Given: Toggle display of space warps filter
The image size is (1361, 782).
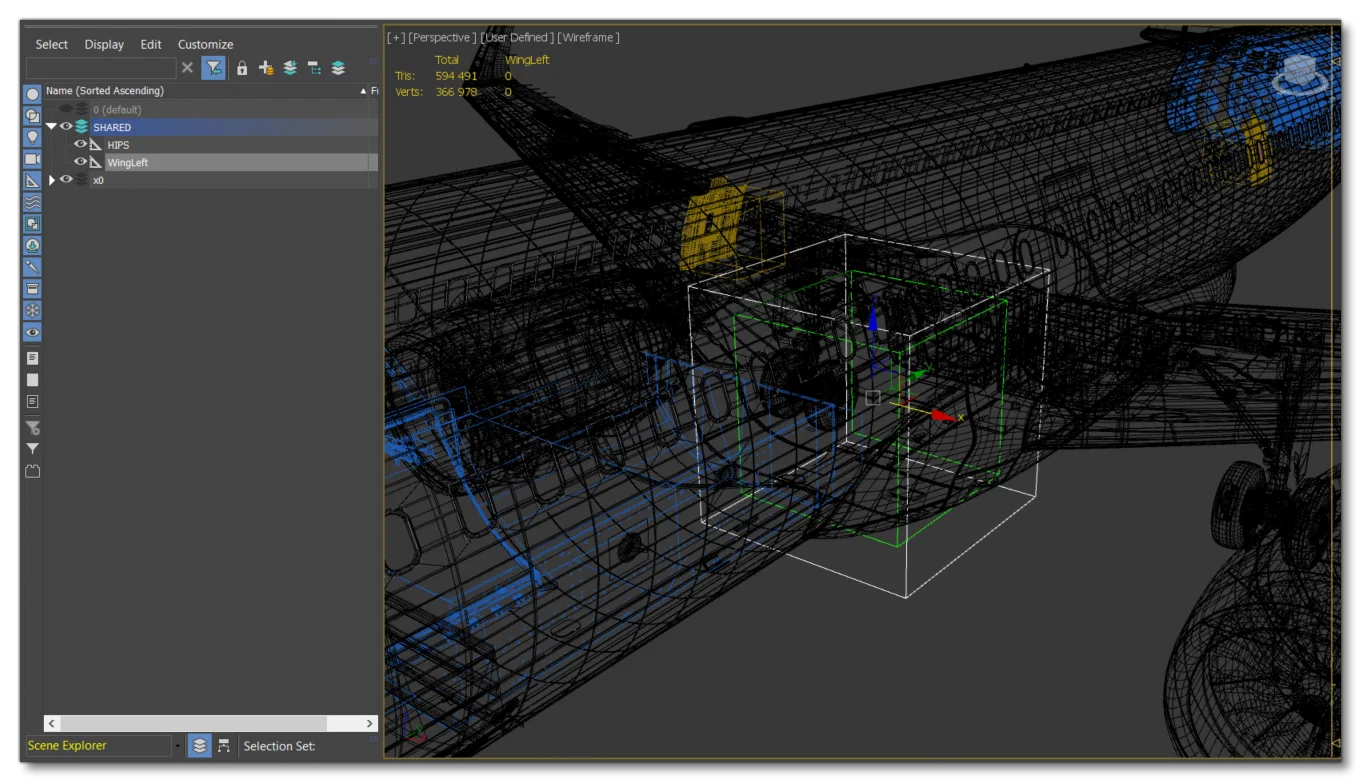Looking at the screenshot, I should [x=32, y=202].
